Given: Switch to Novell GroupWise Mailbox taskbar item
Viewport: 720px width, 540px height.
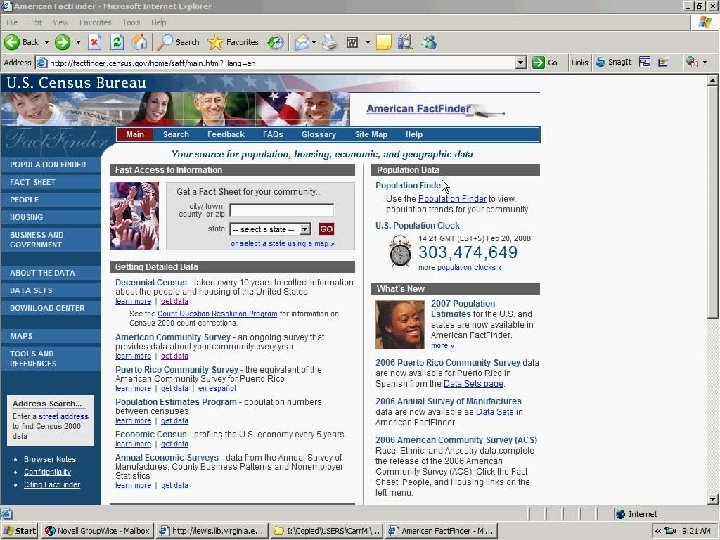Looking at the screenshot, I should (x=97, y=531).
